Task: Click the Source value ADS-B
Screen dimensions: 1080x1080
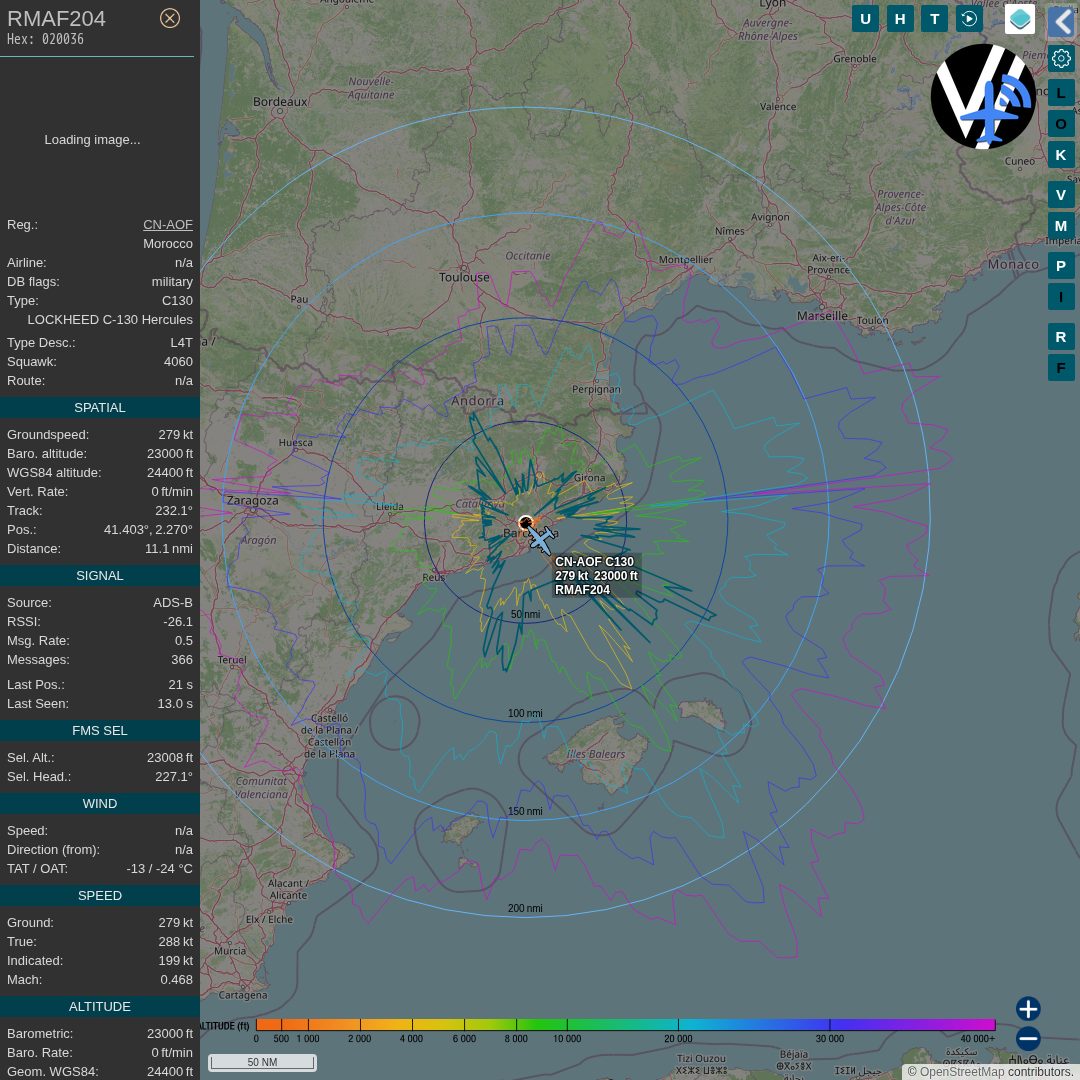Action: coord(173,603)
